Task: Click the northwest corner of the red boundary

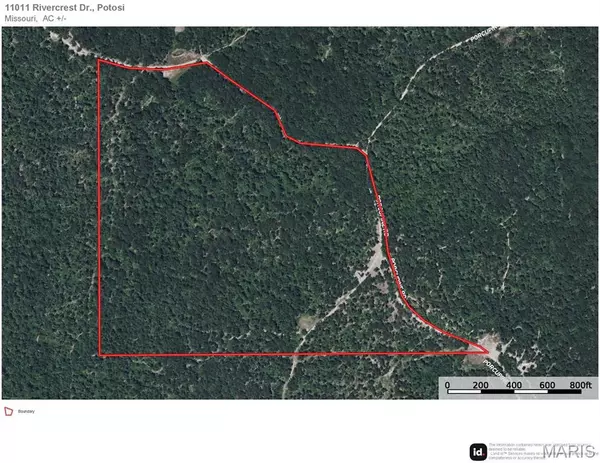Action: click(x=99, y=60)
